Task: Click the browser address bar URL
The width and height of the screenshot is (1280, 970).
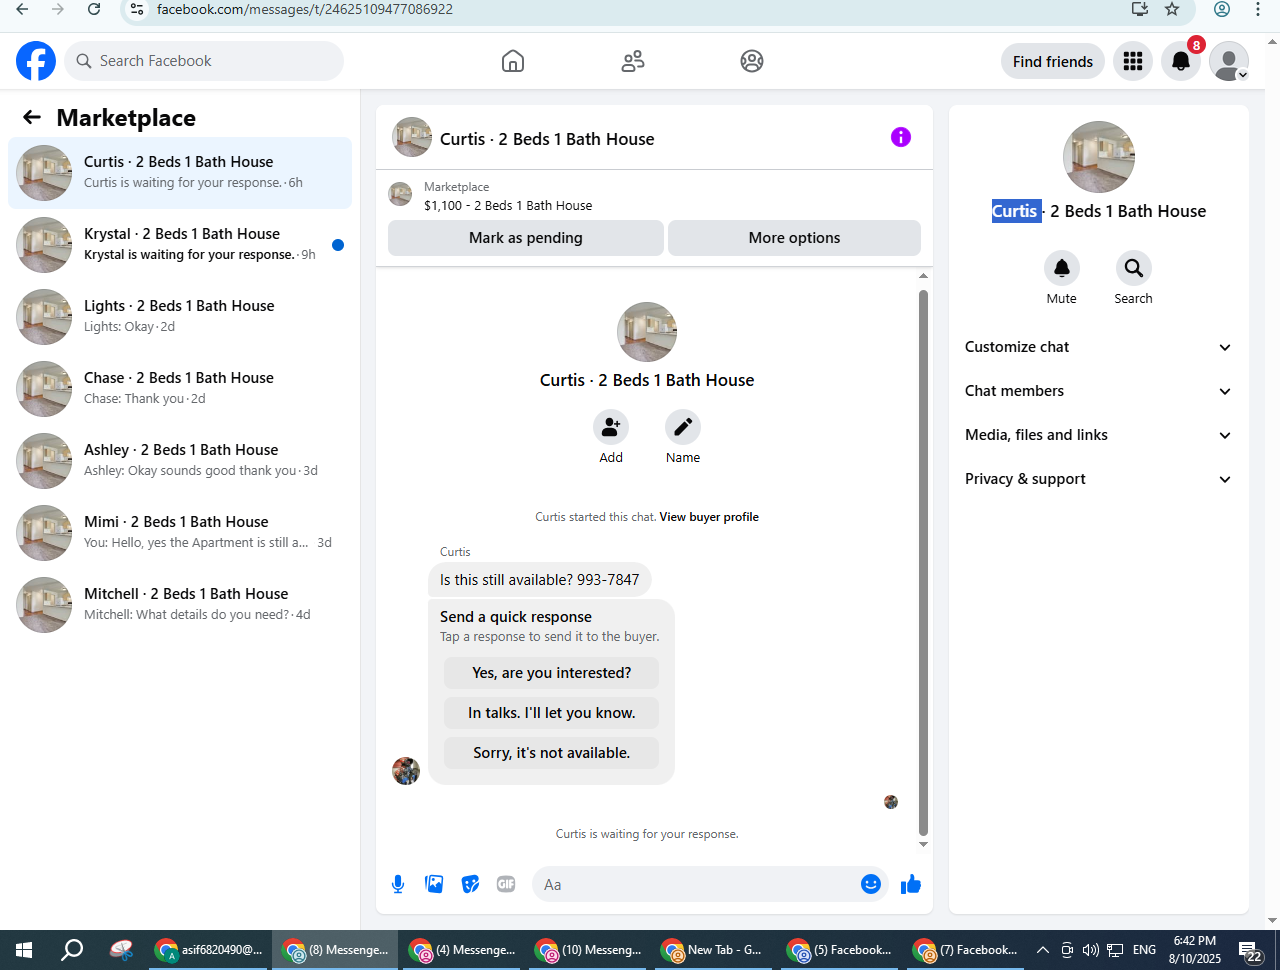Action: [304, 9]
